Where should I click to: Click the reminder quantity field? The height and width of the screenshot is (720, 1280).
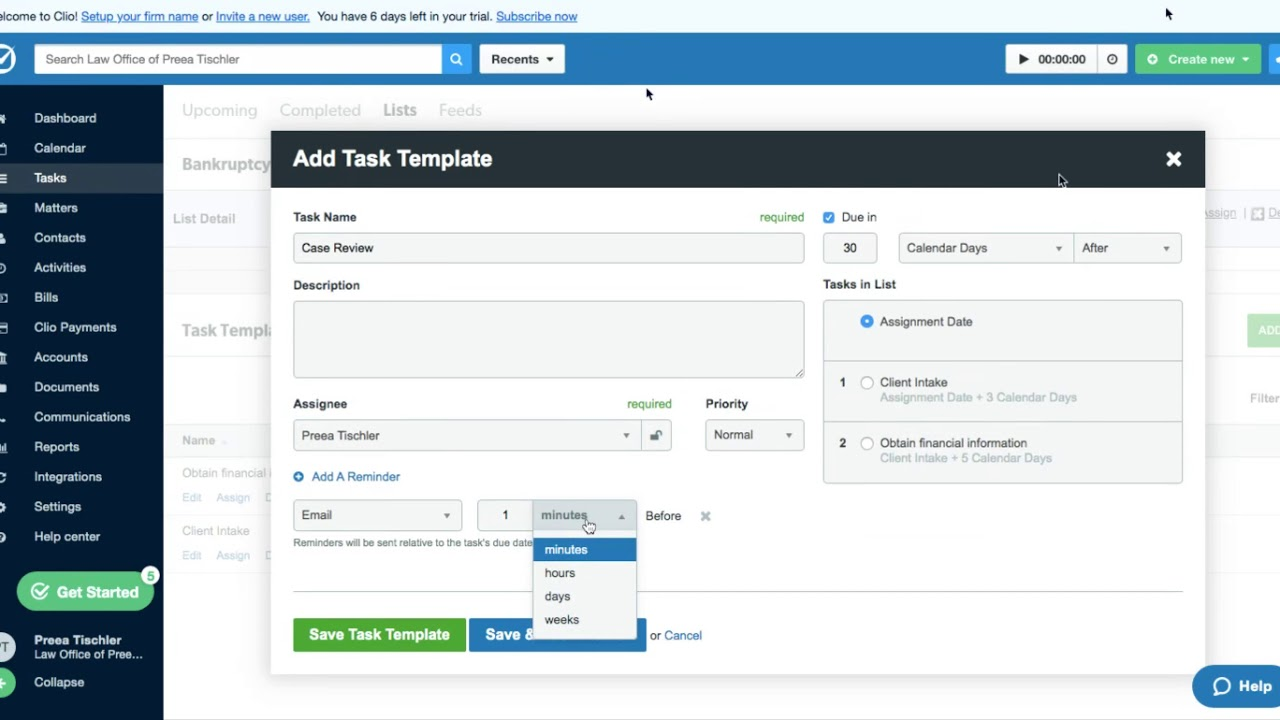505,515
